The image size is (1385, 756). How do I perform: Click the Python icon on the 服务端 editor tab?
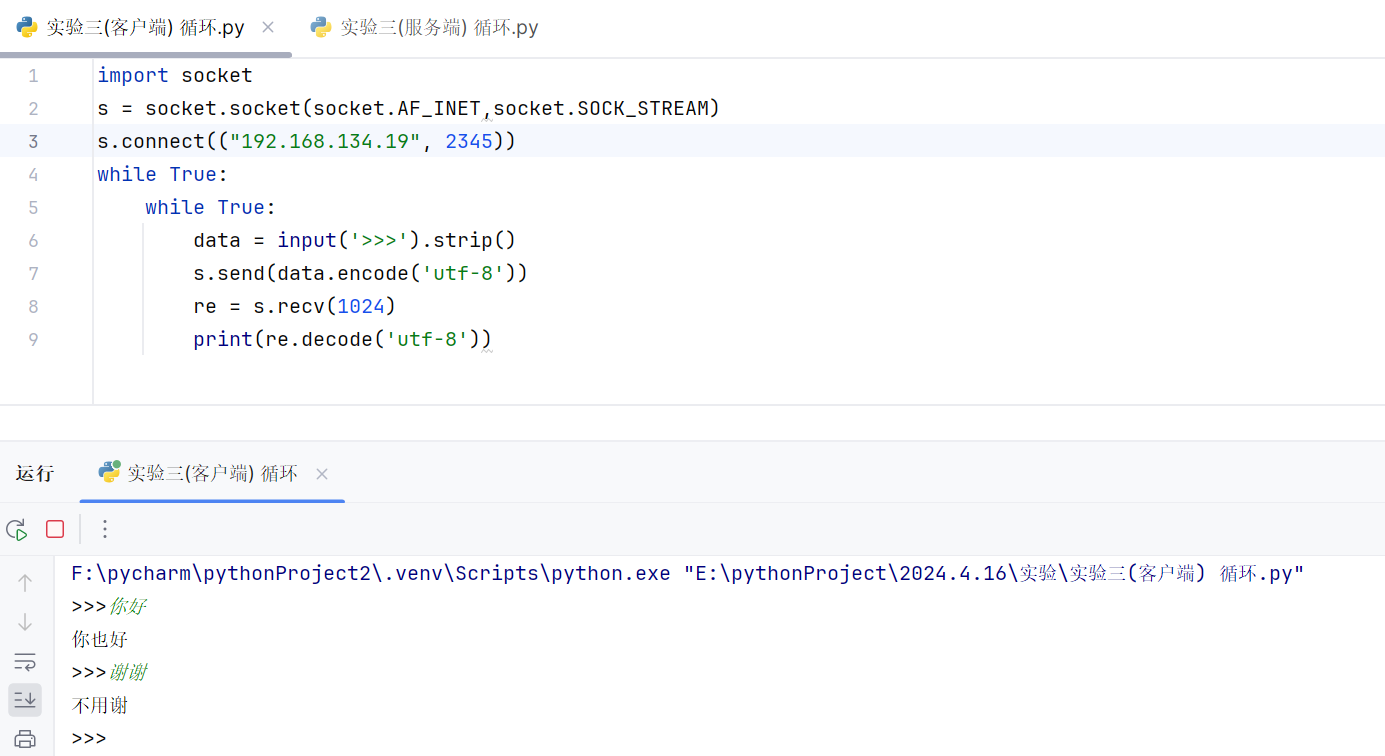pos(321,27)
